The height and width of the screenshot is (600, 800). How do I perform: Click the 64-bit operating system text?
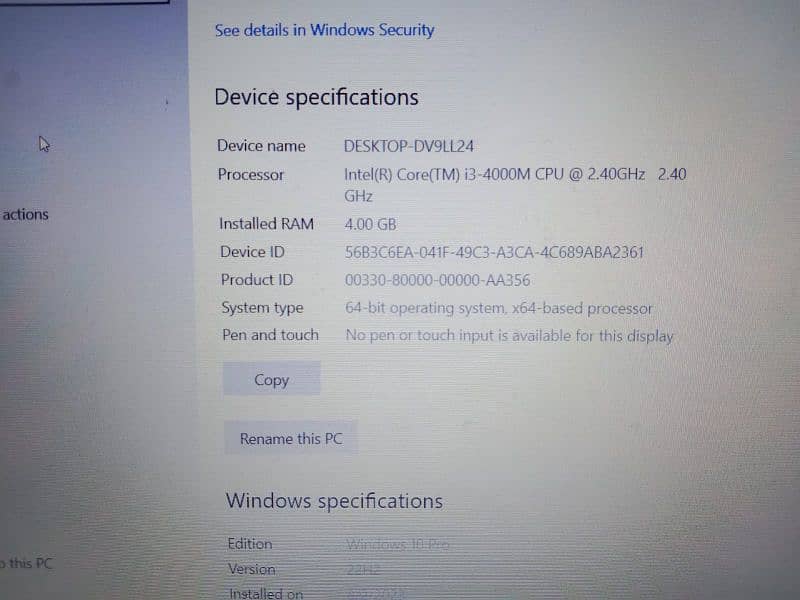tap(498, 308)
